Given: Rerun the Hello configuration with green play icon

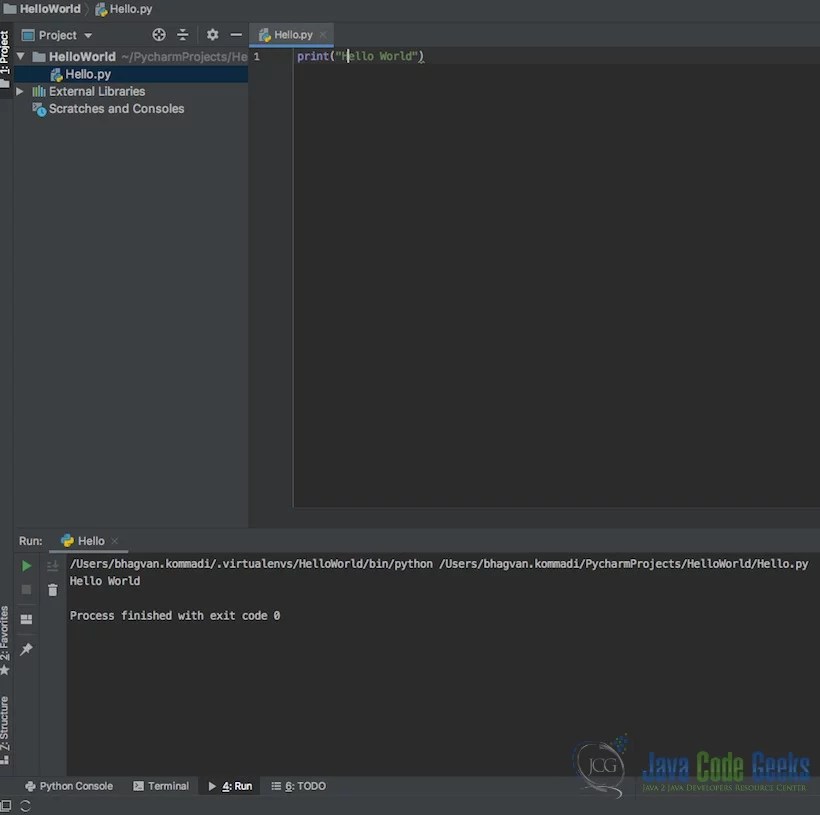Looking at the screenshot, I should point(25,564).
